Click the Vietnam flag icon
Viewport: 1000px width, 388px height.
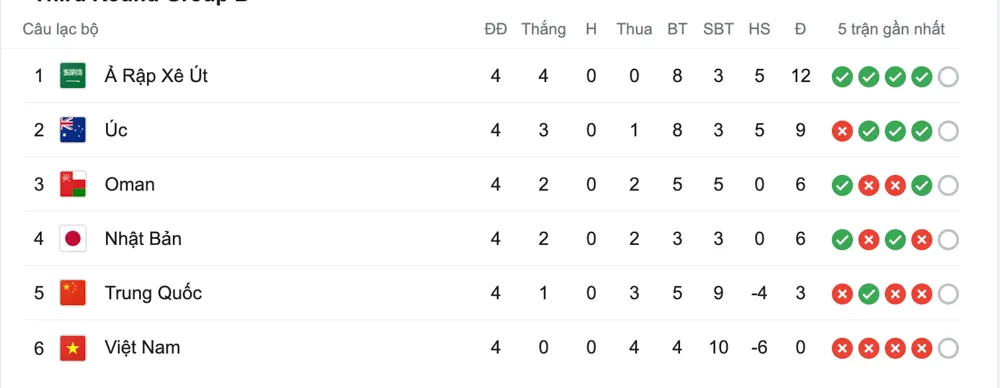coord(73,348)
